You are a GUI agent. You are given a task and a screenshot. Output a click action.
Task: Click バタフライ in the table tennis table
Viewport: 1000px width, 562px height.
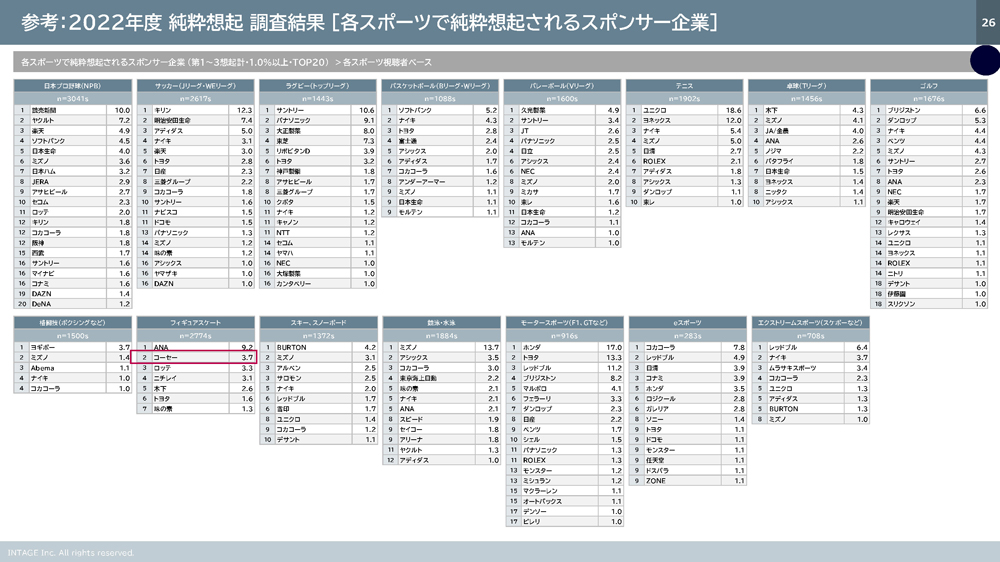click(x=779, y=161)
